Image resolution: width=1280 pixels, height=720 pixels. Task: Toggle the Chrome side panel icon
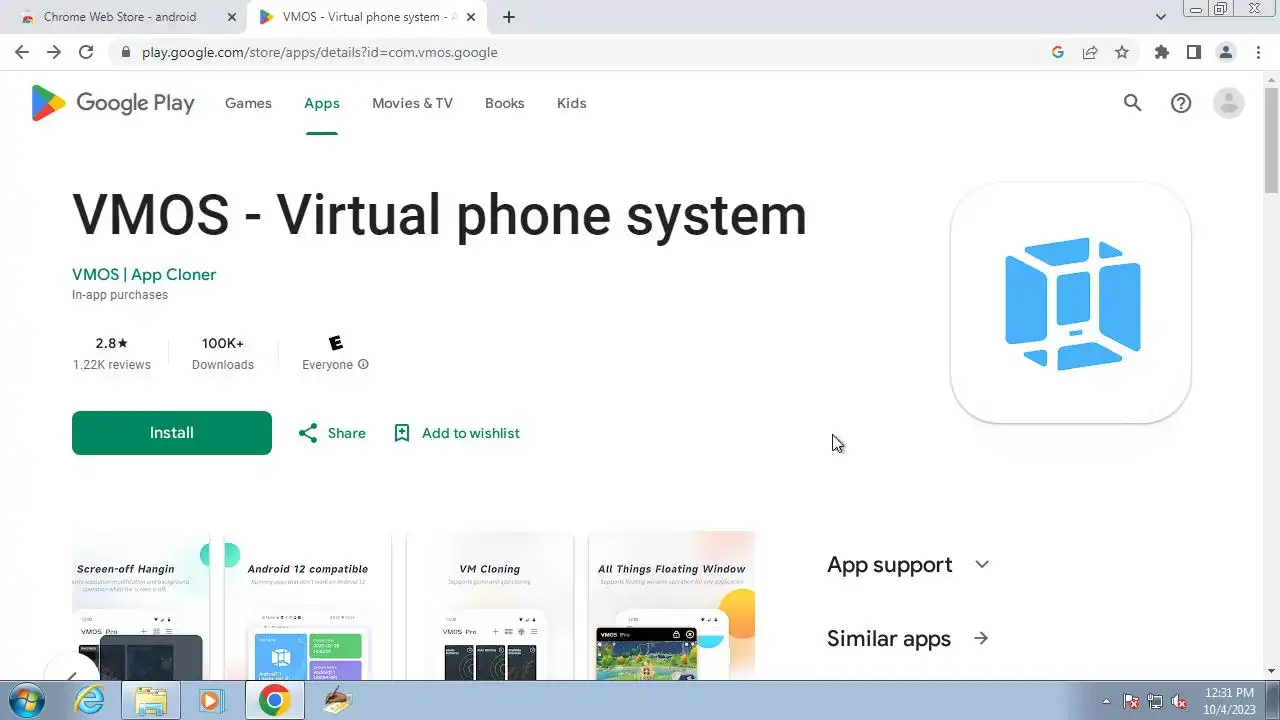point(1193,52)
